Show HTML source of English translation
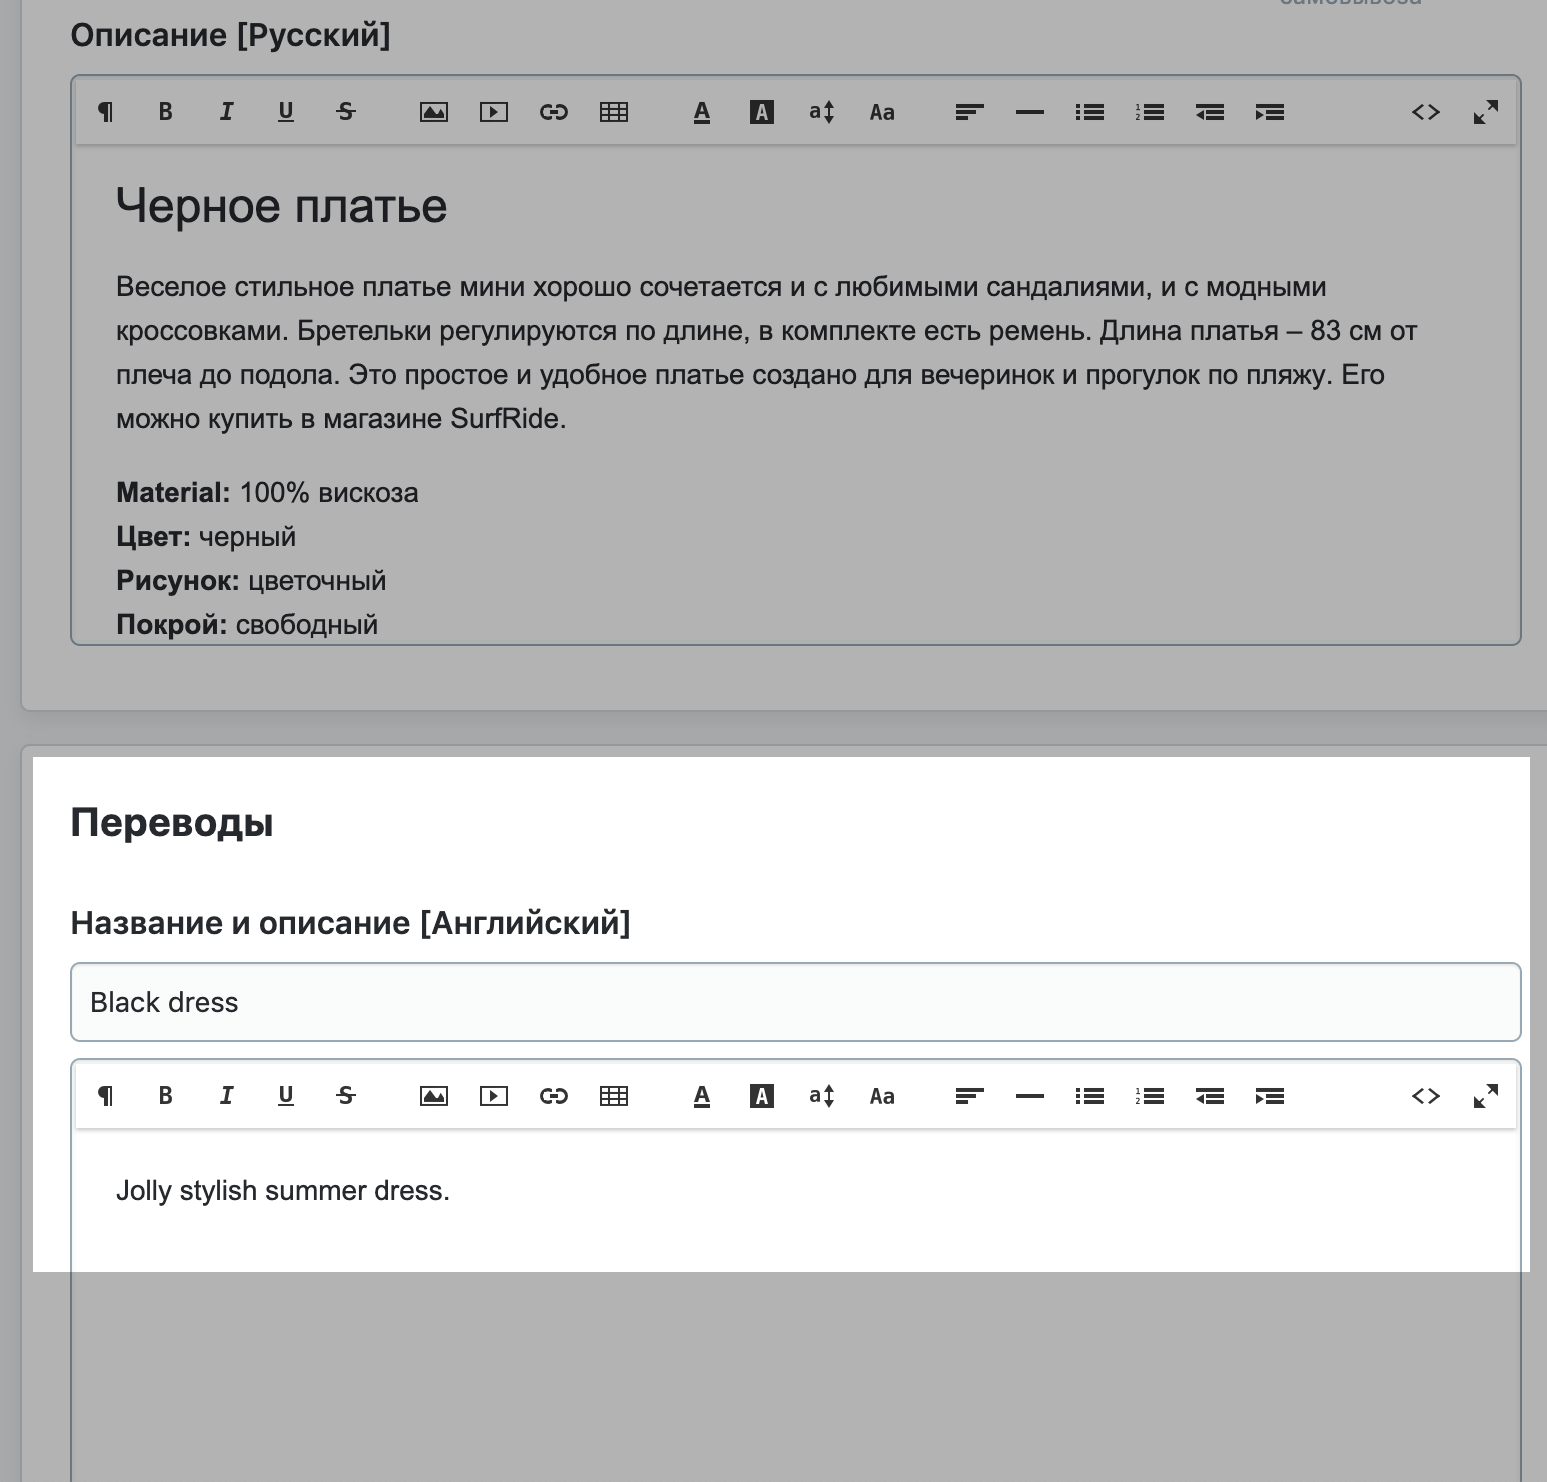 [1426, 1096]
